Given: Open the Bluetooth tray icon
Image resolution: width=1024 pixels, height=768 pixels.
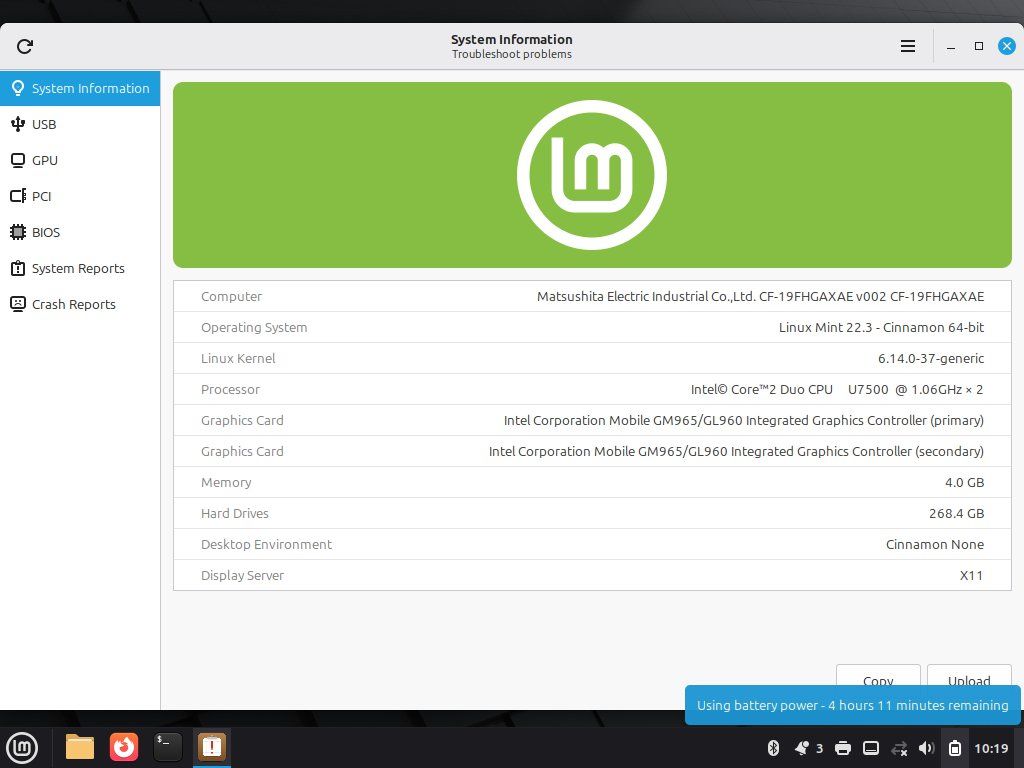Looking at the screenshot, I should tap(773, 748).
